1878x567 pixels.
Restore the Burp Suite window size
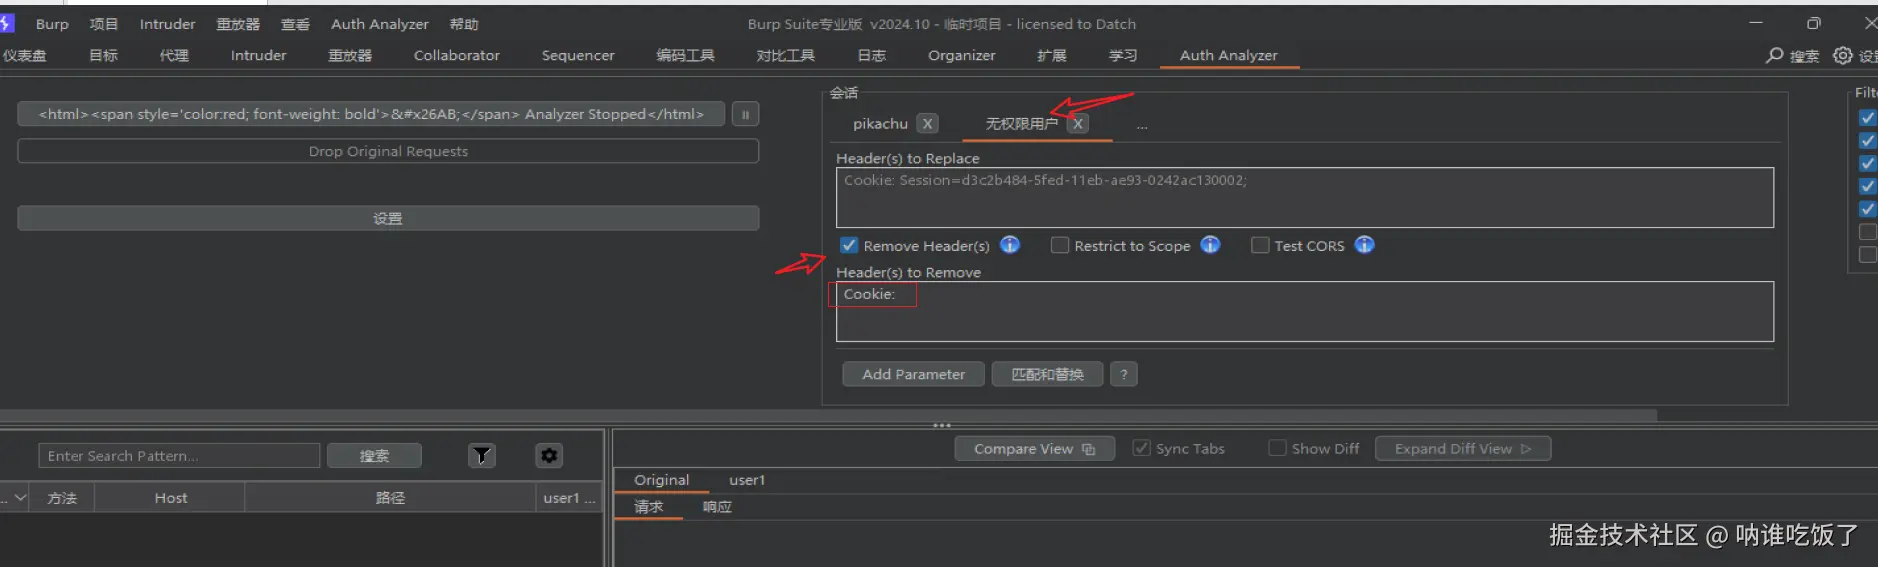(x=1814, y=23)
